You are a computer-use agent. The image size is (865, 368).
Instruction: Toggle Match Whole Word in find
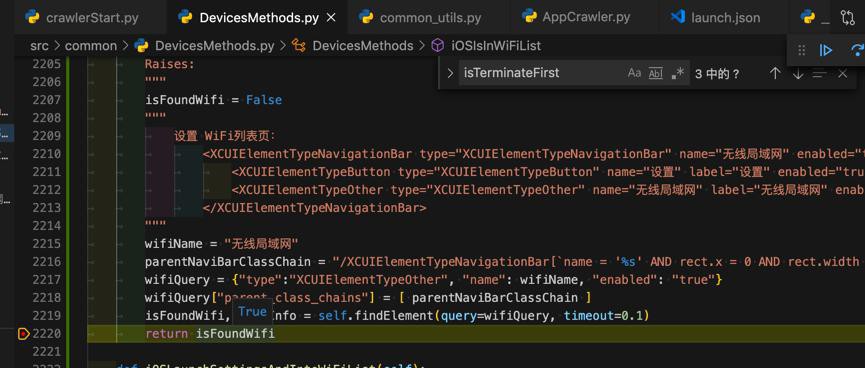tap(655, 73)
